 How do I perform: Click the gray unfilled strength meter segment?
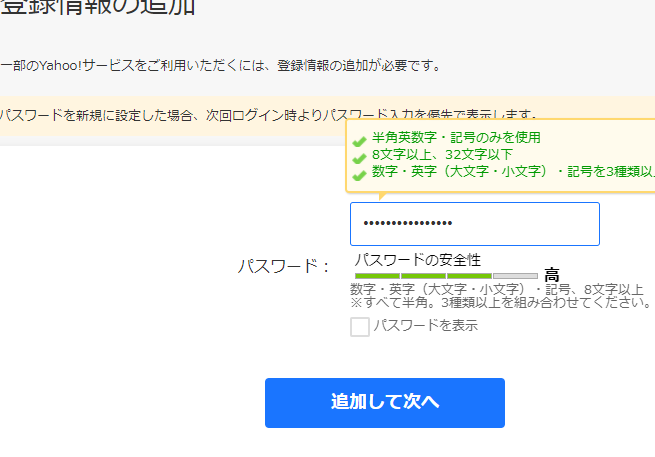[x=515, y=275]
